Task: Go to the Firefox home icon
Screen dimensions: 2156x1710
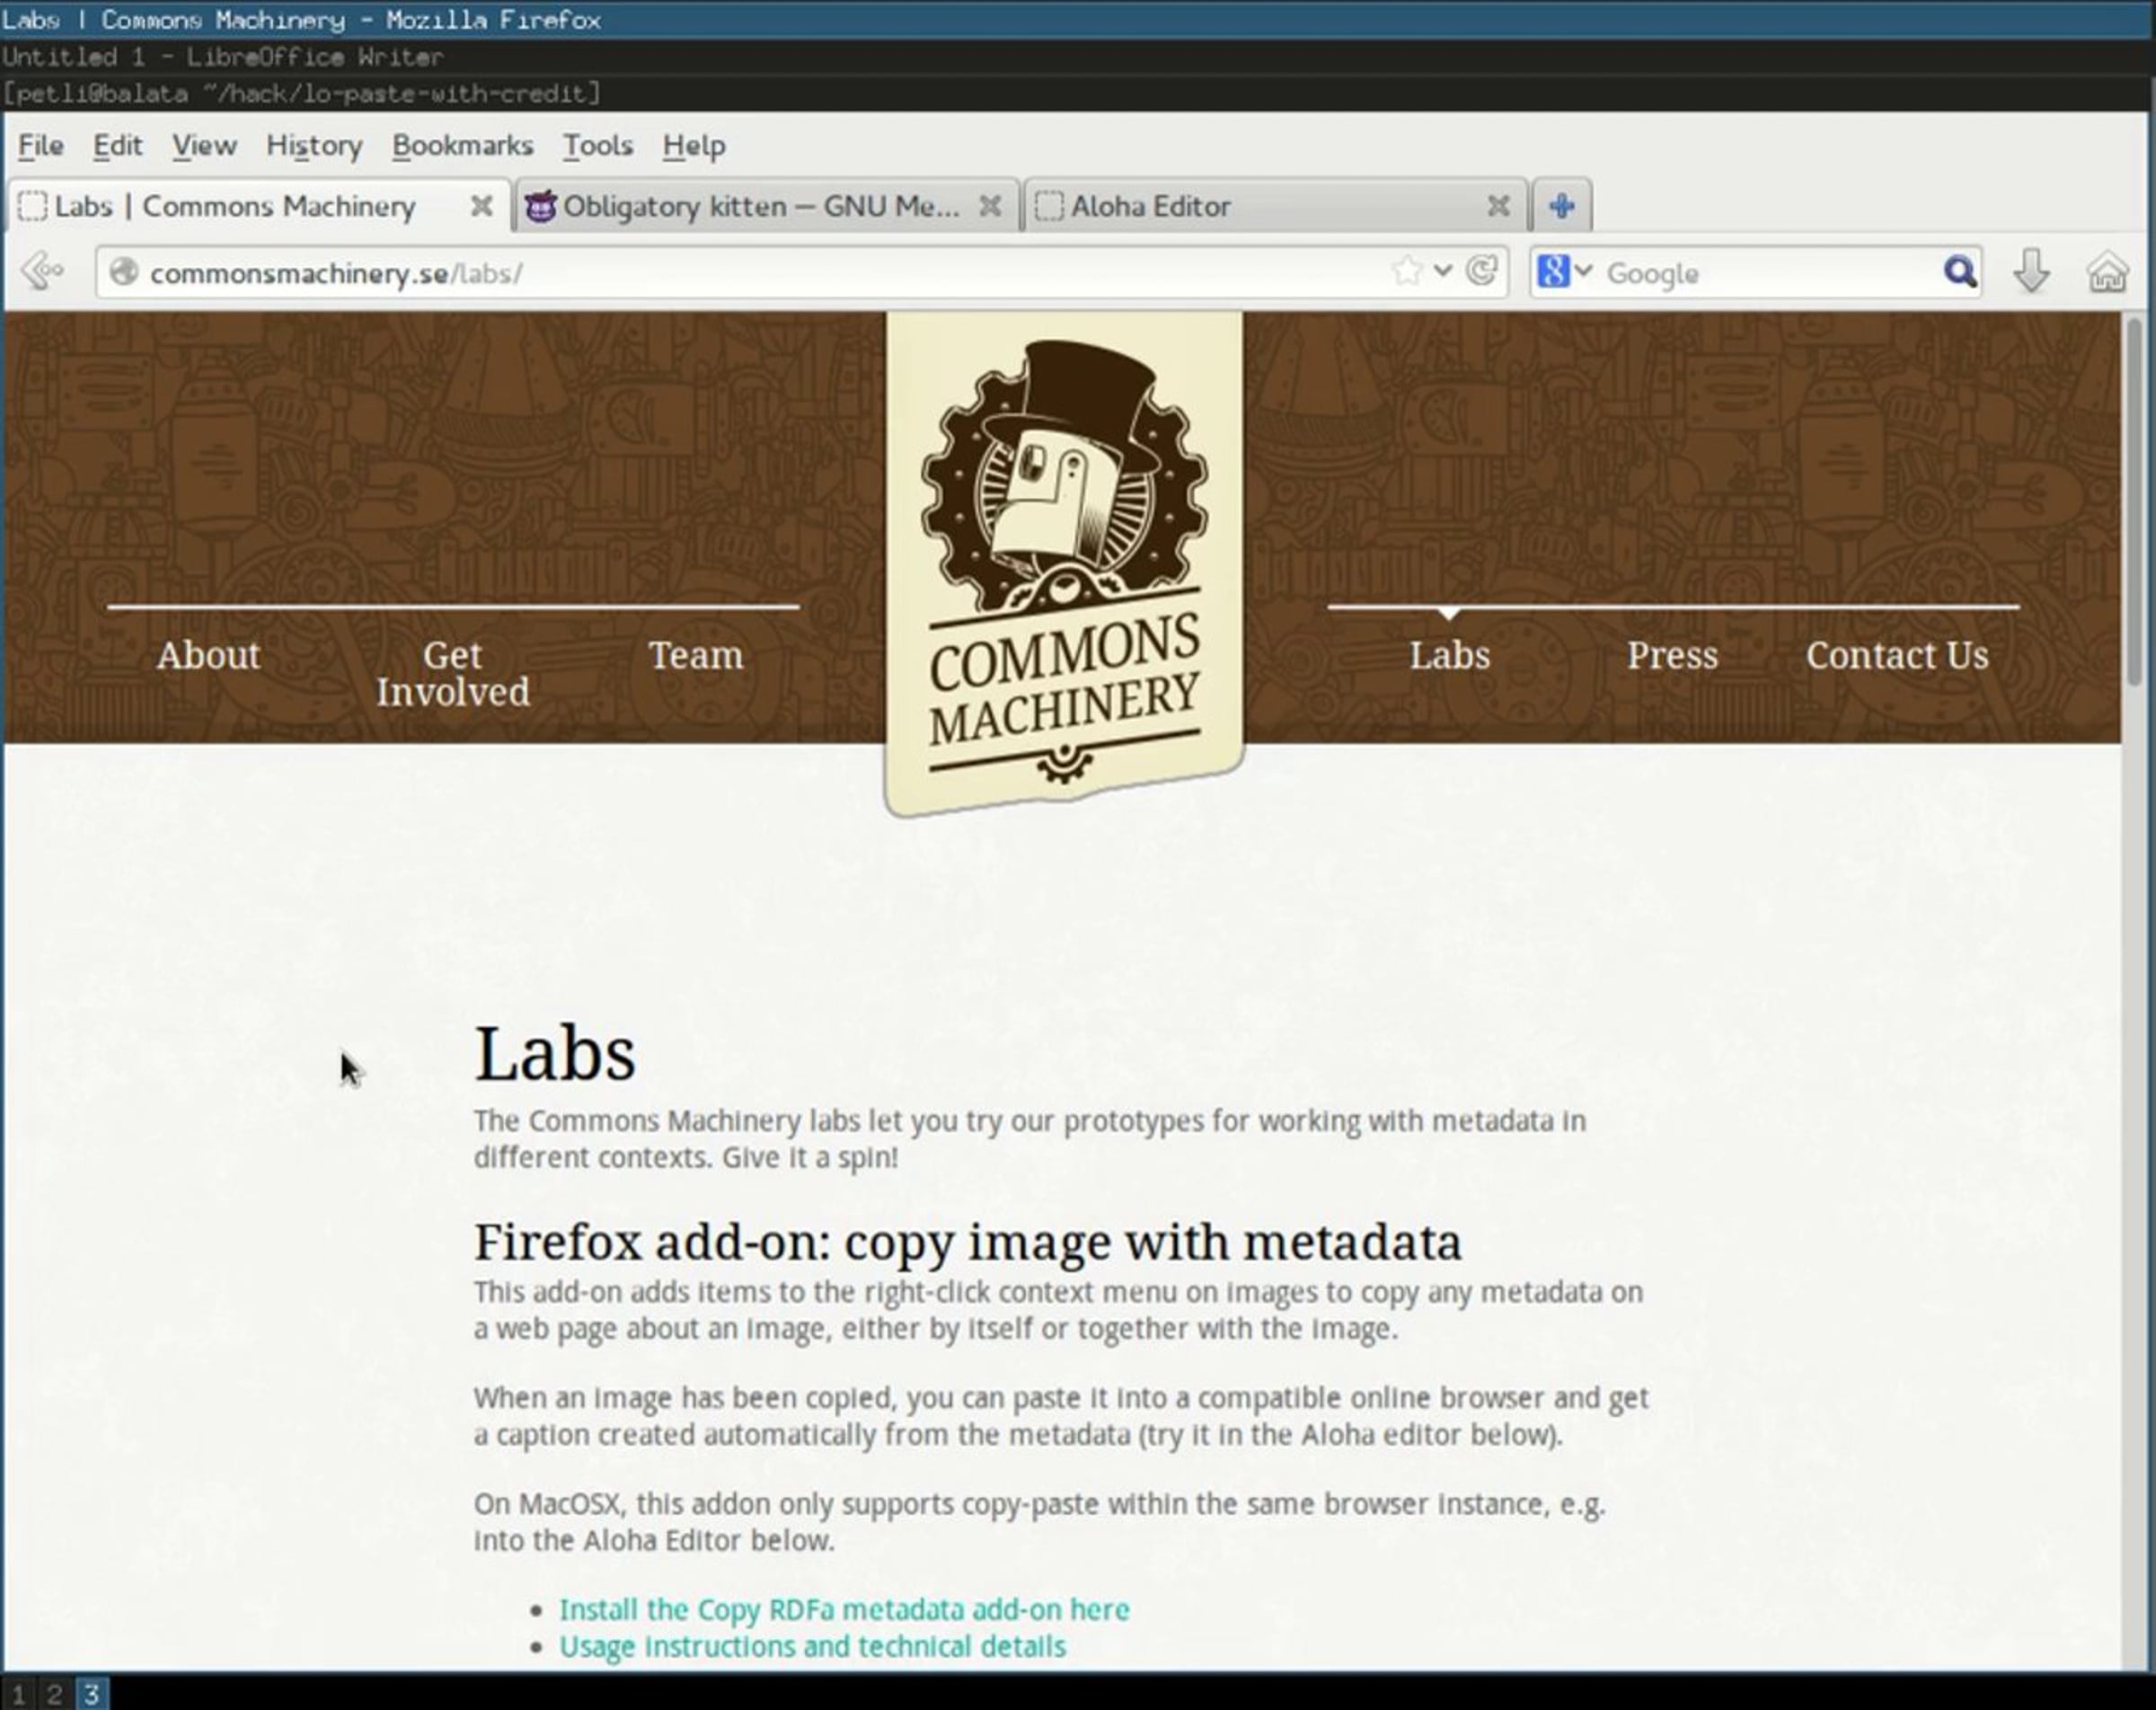Action: click(2105, 272)
